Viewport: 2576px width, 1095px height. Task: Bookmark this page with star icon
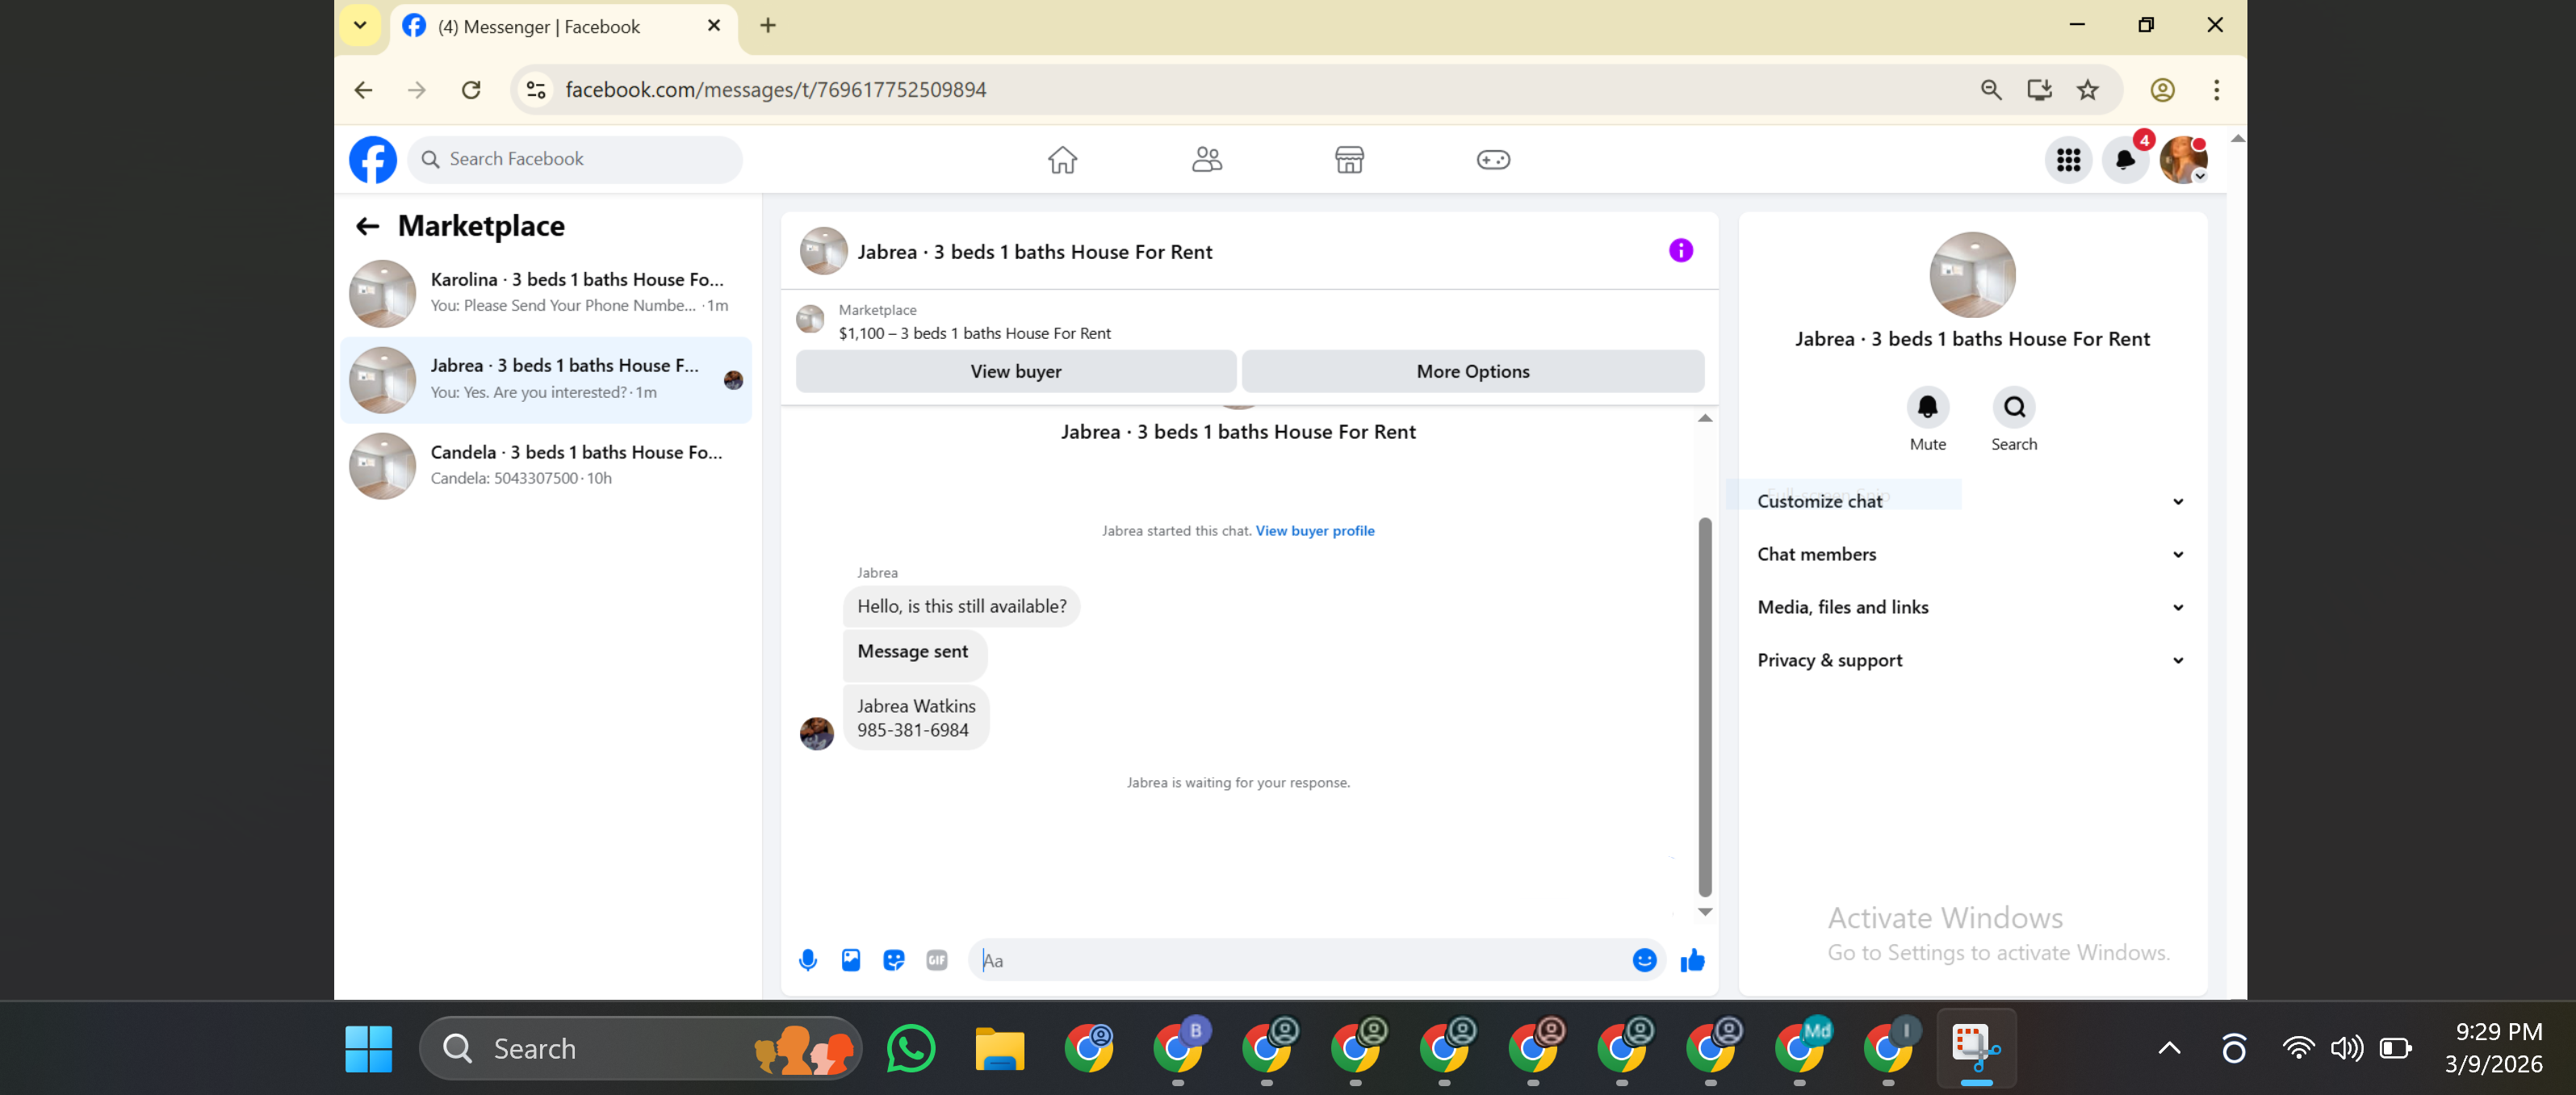pyautogui.click(x=2087, y=90)
